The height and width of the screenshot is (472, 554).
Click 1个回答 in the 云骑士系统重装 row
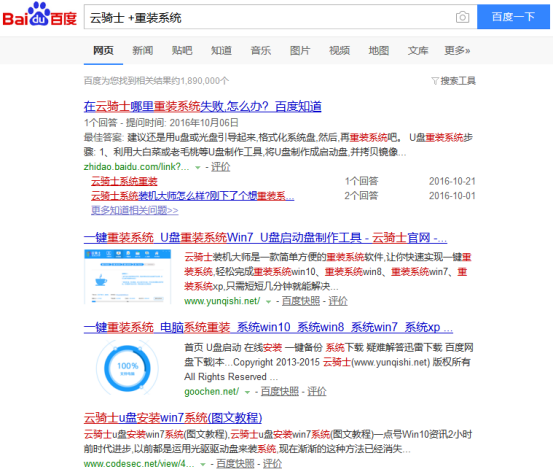361,181
